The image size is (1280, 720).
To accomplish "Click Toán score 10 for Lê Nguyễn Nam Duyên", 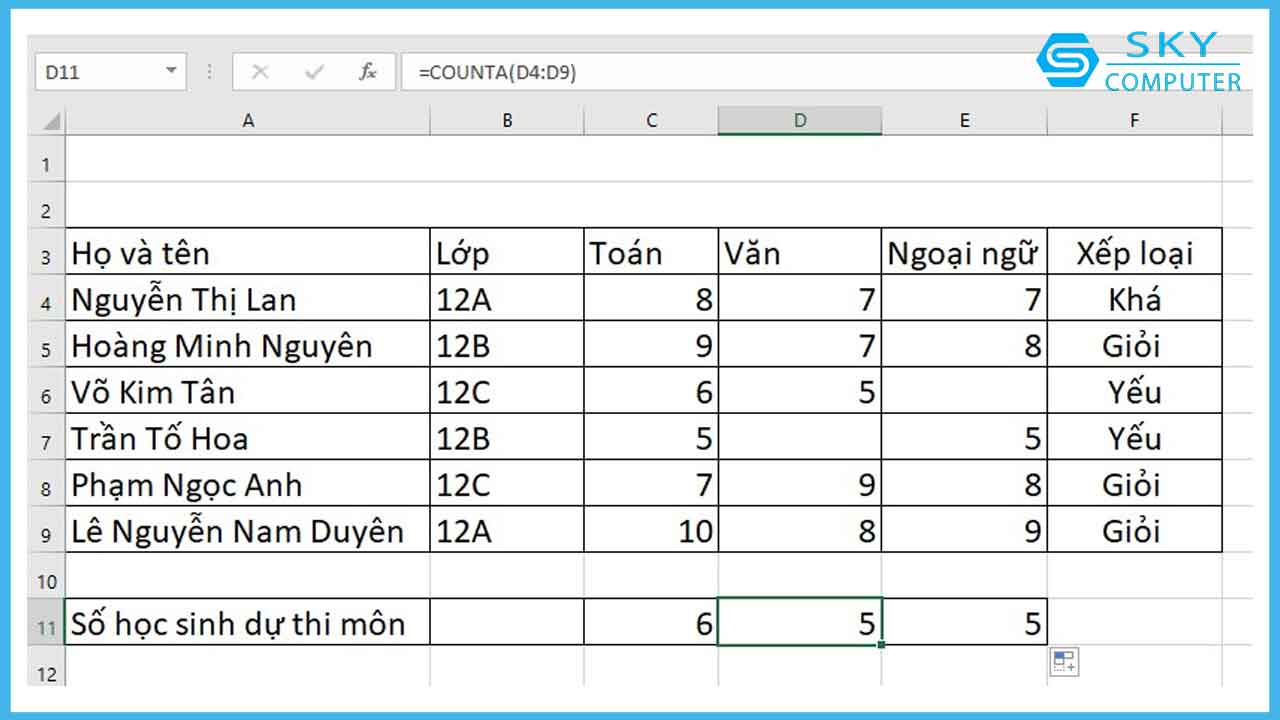I will pos(651,529).
